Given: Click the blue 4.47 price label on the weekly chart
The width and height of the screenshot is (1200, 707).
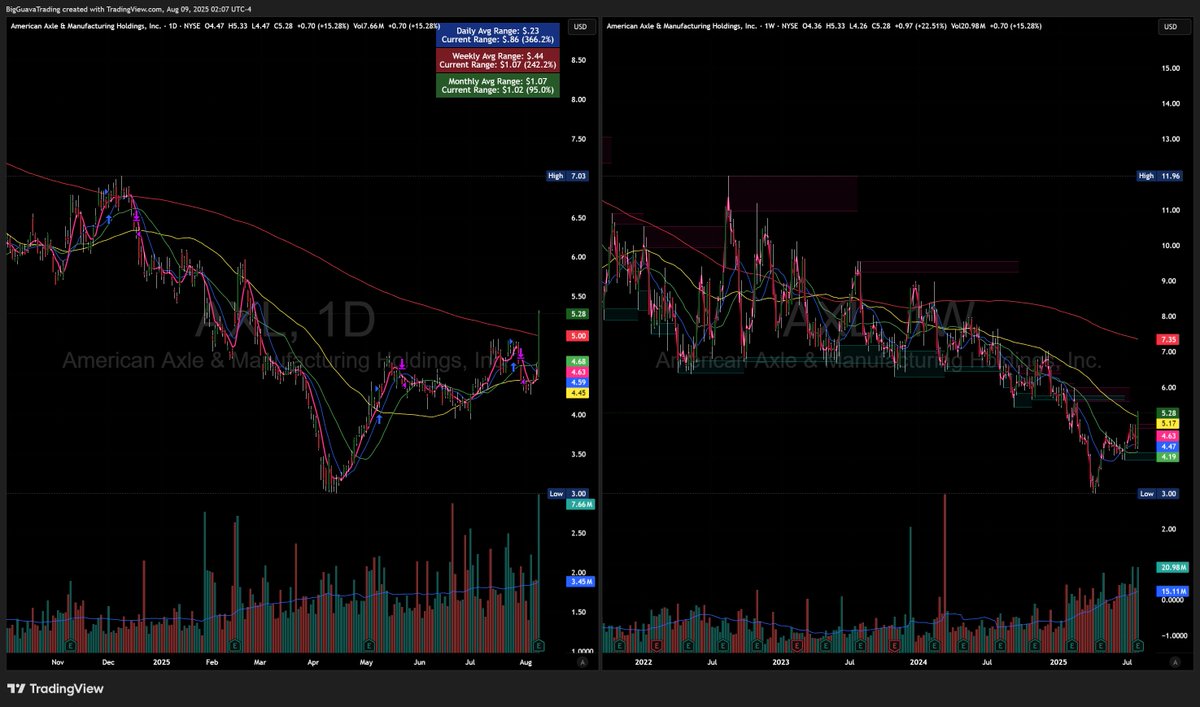Looking at the screenshot, I should [x=1170, y=446].
